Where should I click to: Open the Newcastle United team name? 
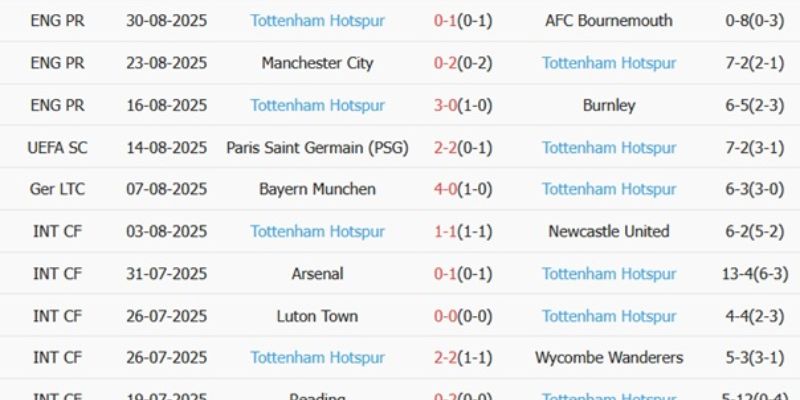point(608,231)
